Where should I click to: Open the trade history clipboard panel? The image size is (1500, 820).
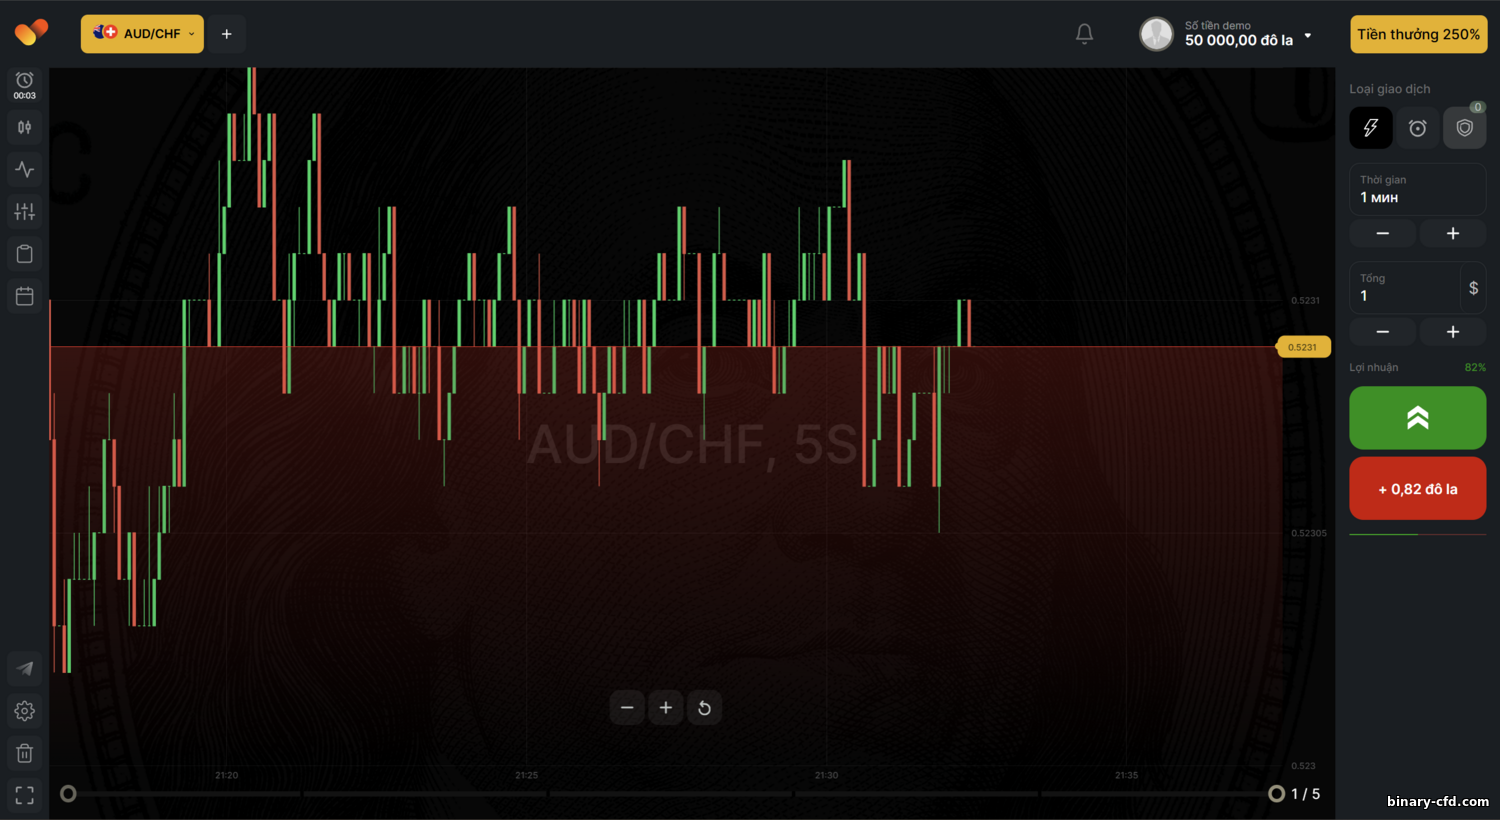pos(24,253)
